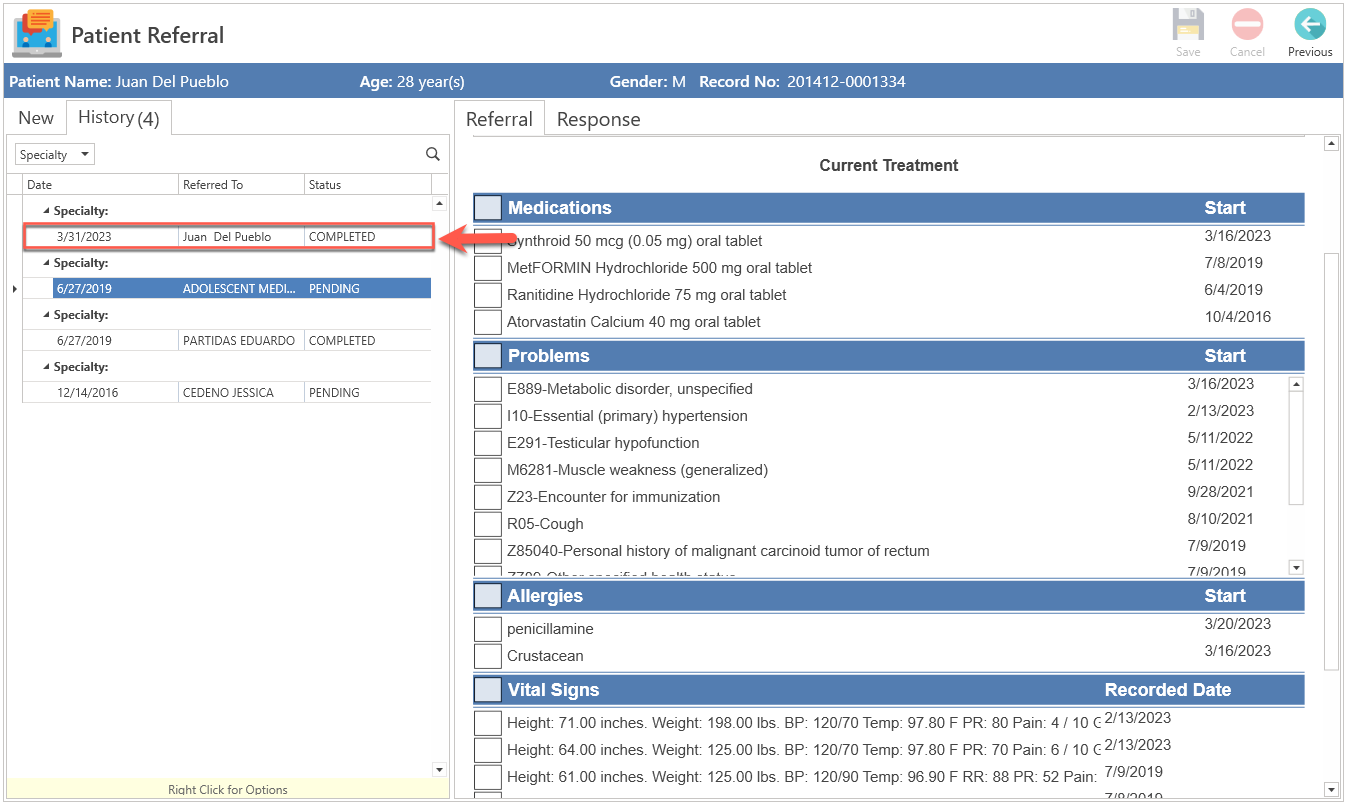This screenshot has height=807, width=1349.
Task: Click the Patient Referral app logo
Action: [x=36, y=33]
